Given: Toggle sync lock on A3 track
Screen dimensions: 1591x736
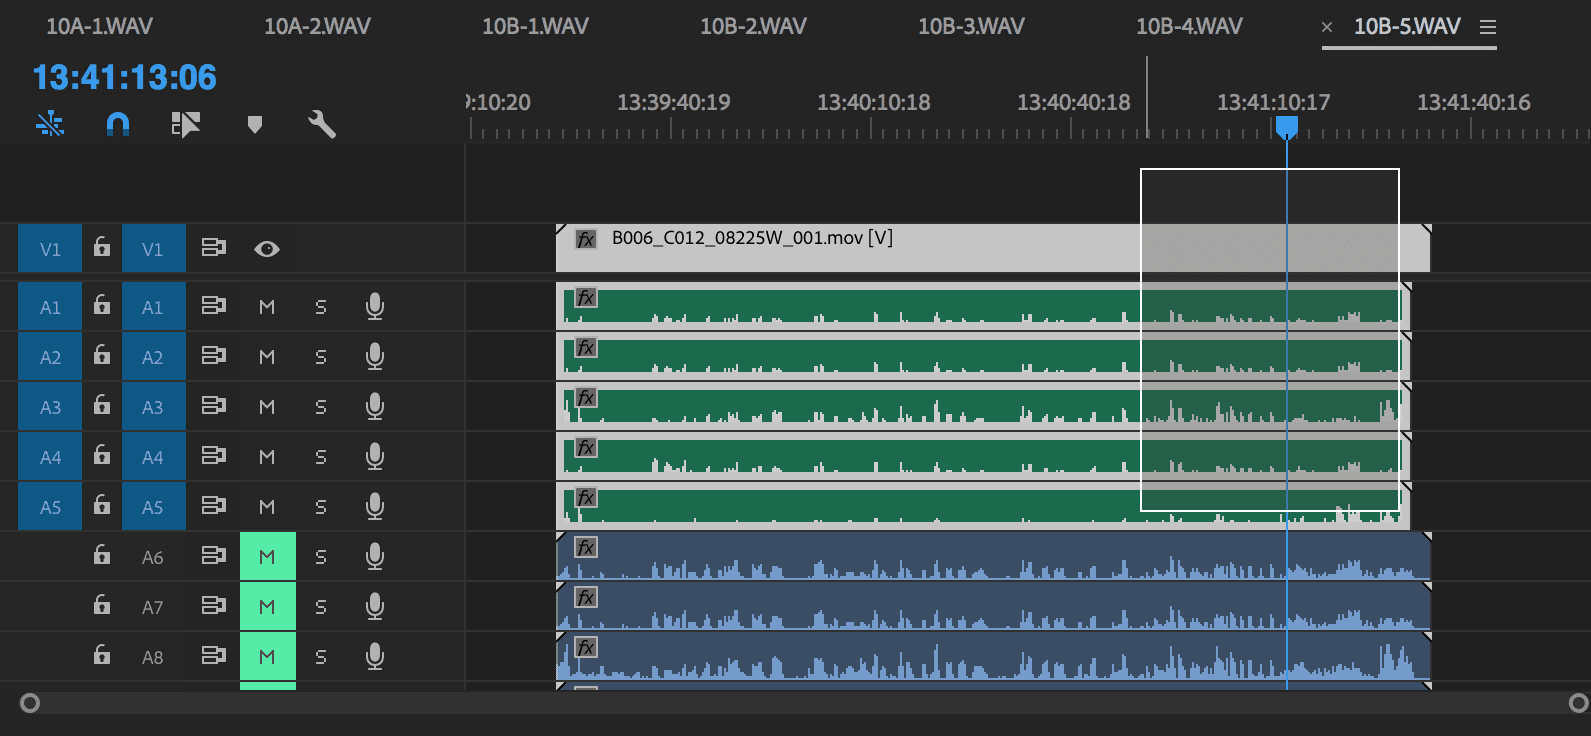Looking at the screenshot, I should [x=213, y=407].
